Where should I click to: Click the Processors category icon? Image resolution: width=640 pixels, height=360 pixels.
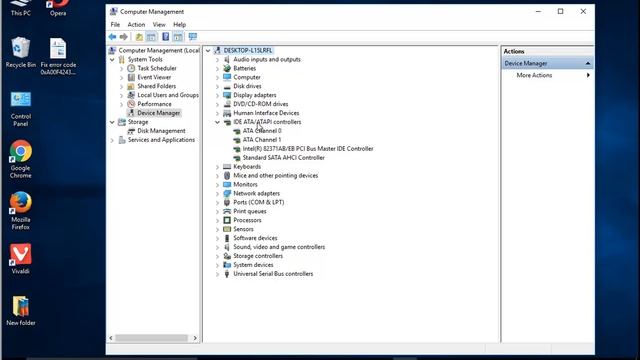[227, 220]
